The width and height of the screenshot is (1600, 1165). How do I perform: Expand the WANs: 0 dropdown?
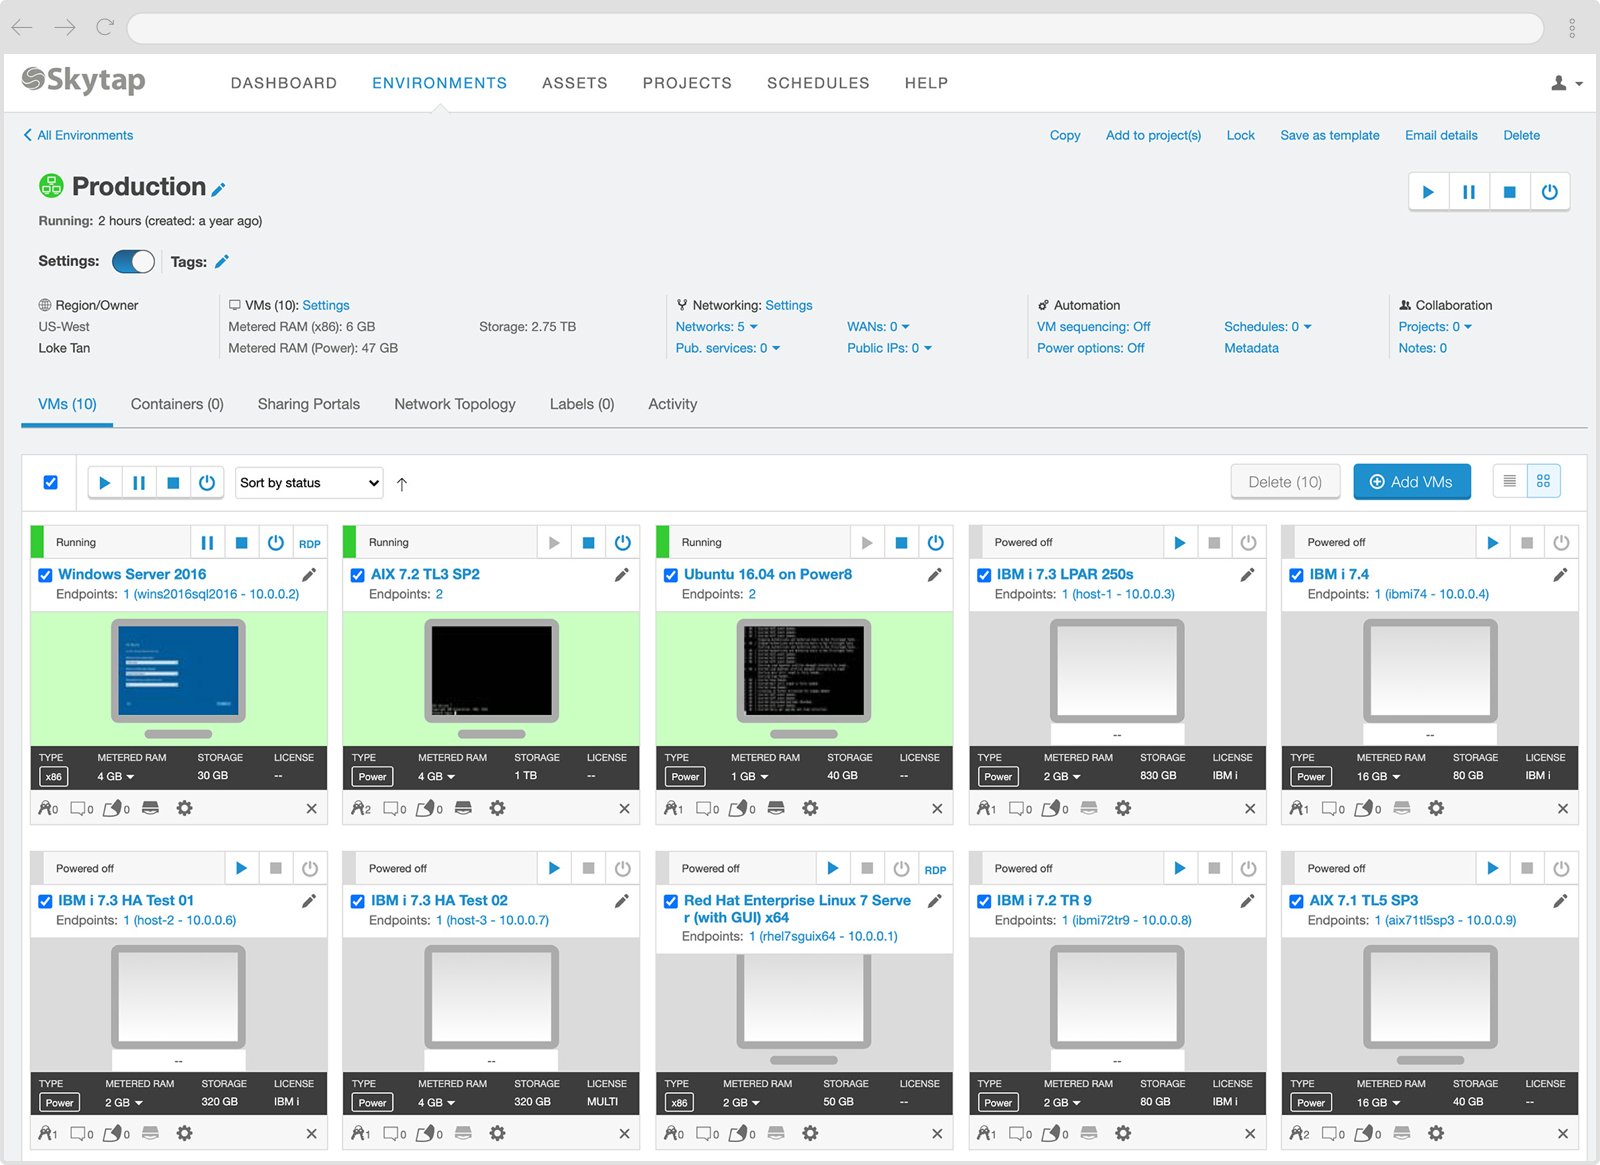tap(878, 327)
